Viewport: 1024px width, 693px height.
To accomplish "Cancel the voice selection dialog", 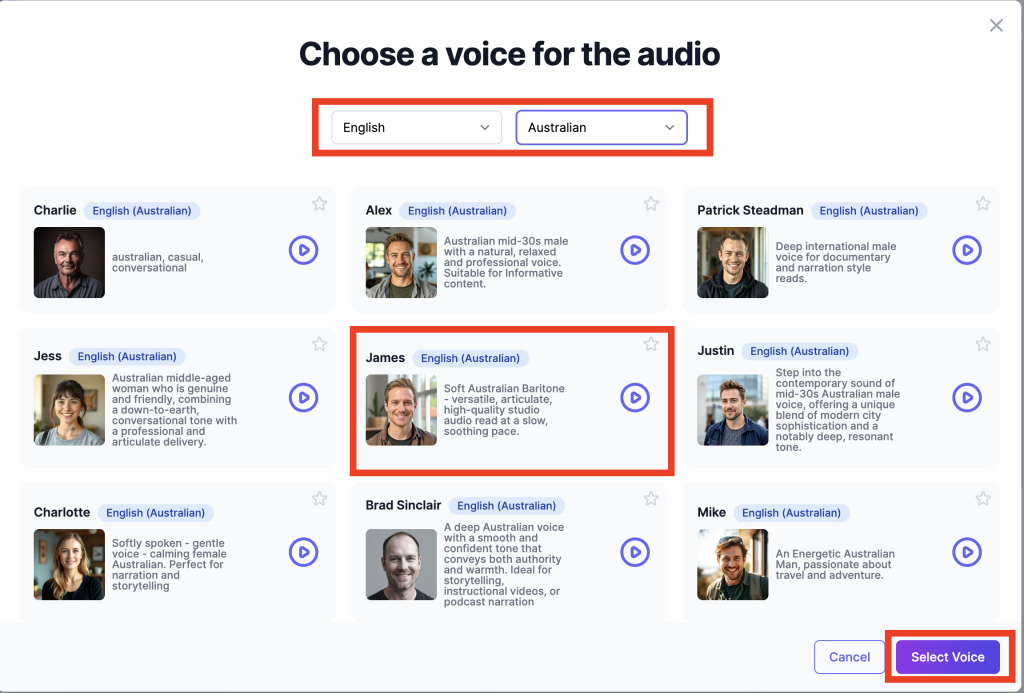I will pyautogui.click(x=849, y=657).
